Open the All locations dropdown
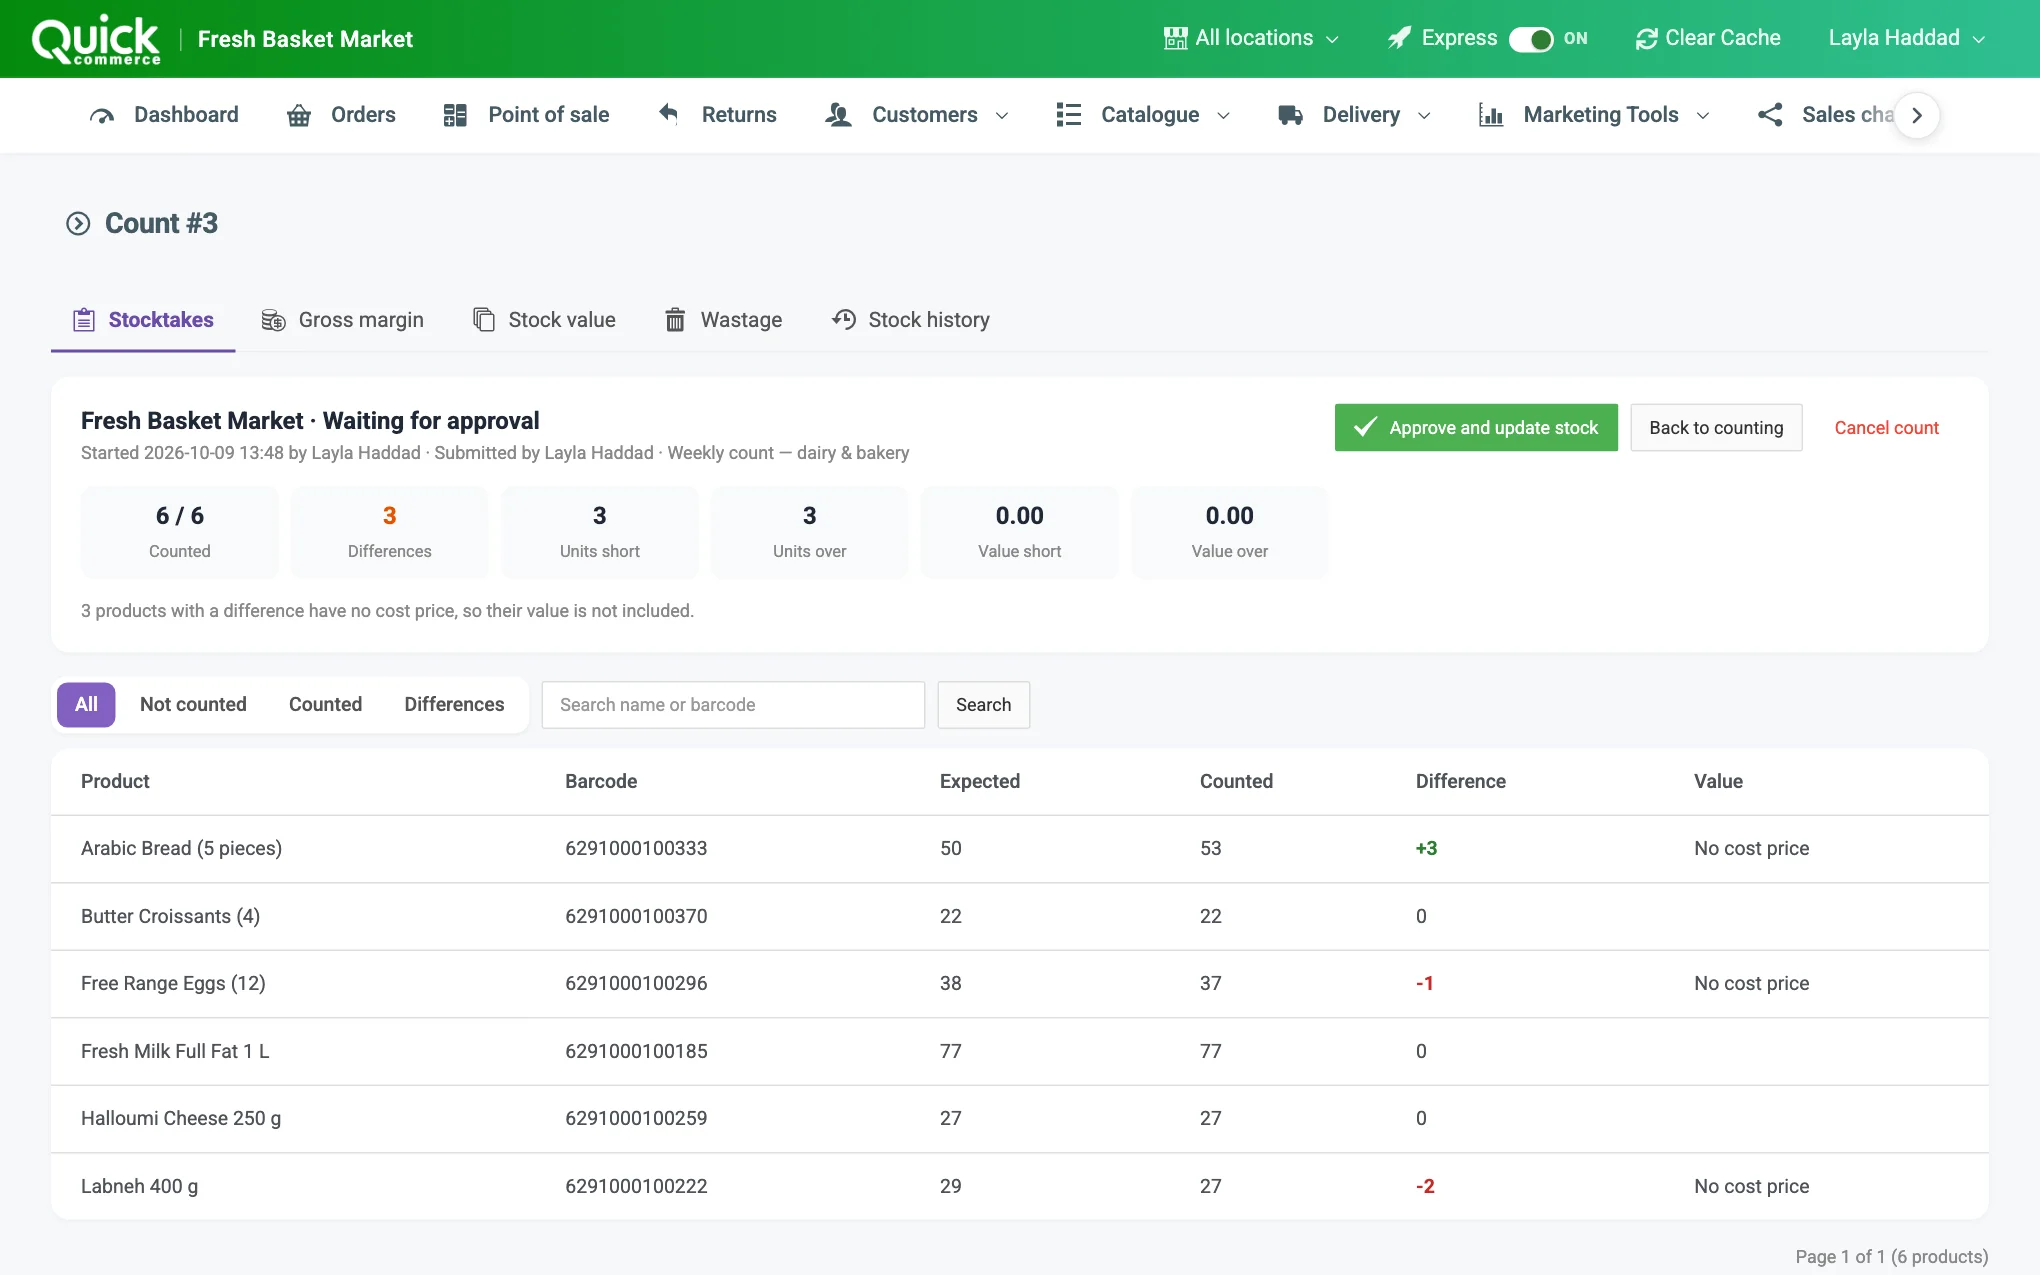This screenshot has height=1275, width=2040. pos(1251,38)
